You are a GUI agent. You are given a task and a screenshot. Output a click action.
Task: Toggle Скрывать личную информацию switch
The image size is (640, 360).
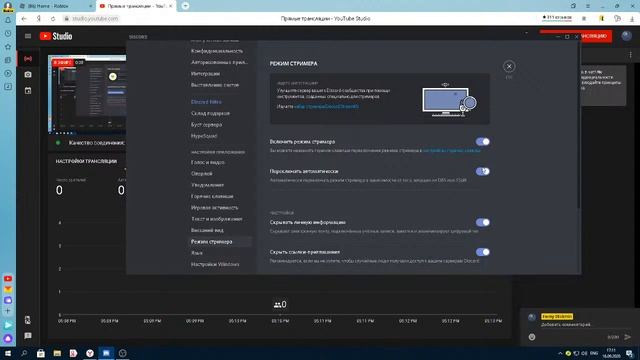pyautogui.click(x=482, y=222)
